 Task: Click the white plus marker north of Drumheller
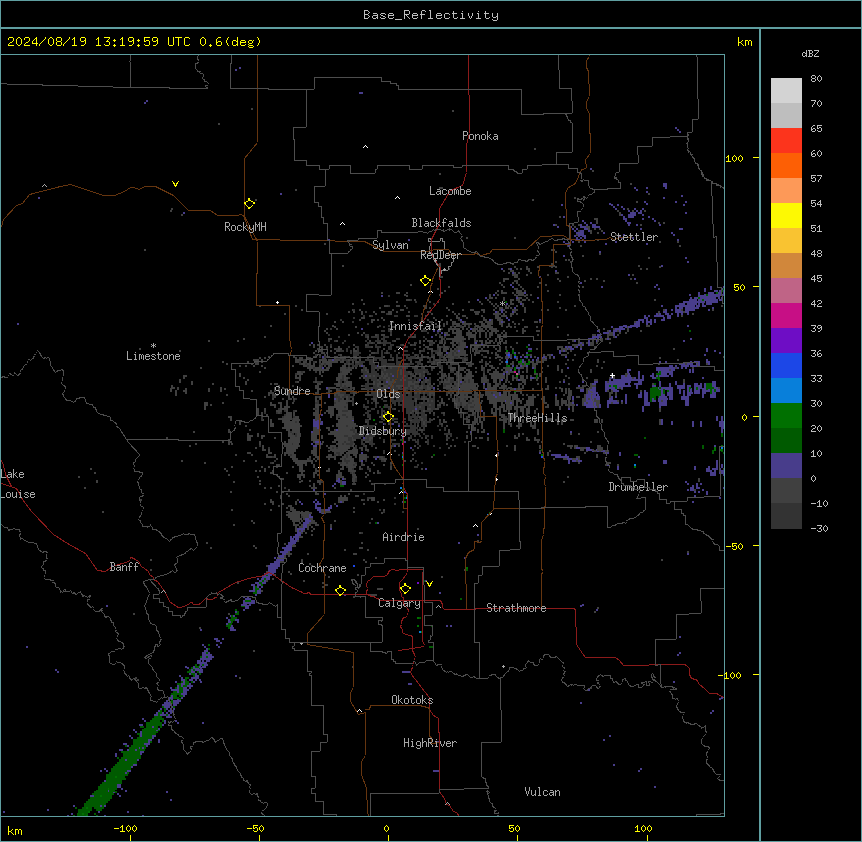pos(612,376)
